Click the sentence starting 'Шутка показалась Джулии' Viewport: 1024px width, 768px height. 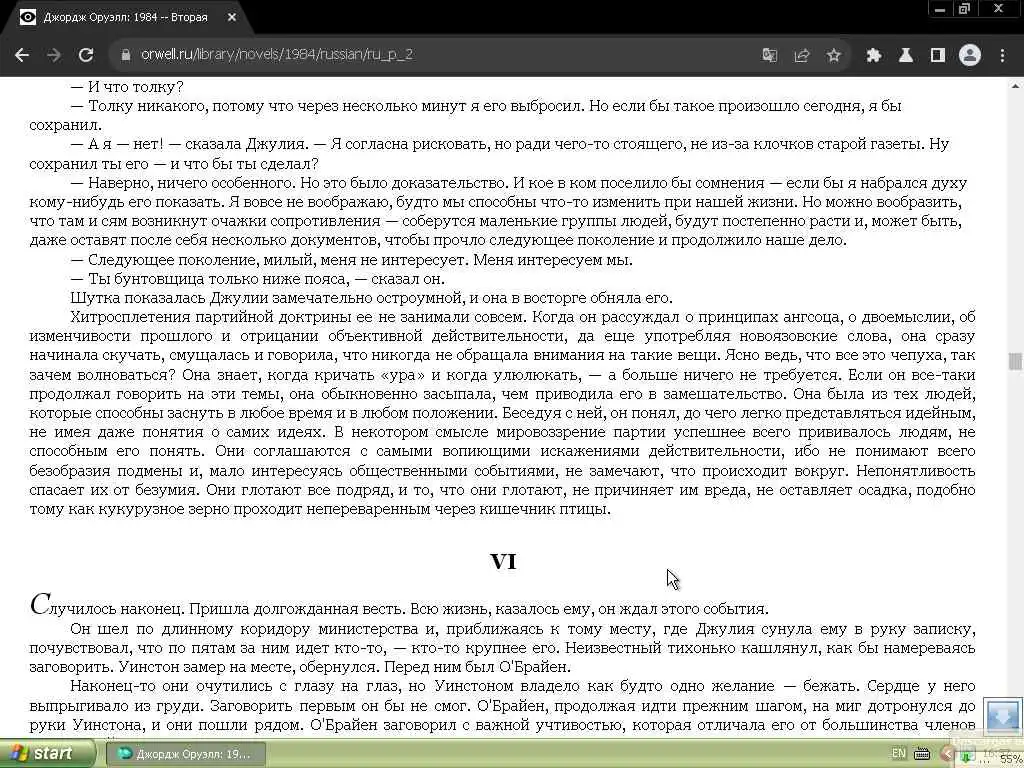[x=371, y=298]
